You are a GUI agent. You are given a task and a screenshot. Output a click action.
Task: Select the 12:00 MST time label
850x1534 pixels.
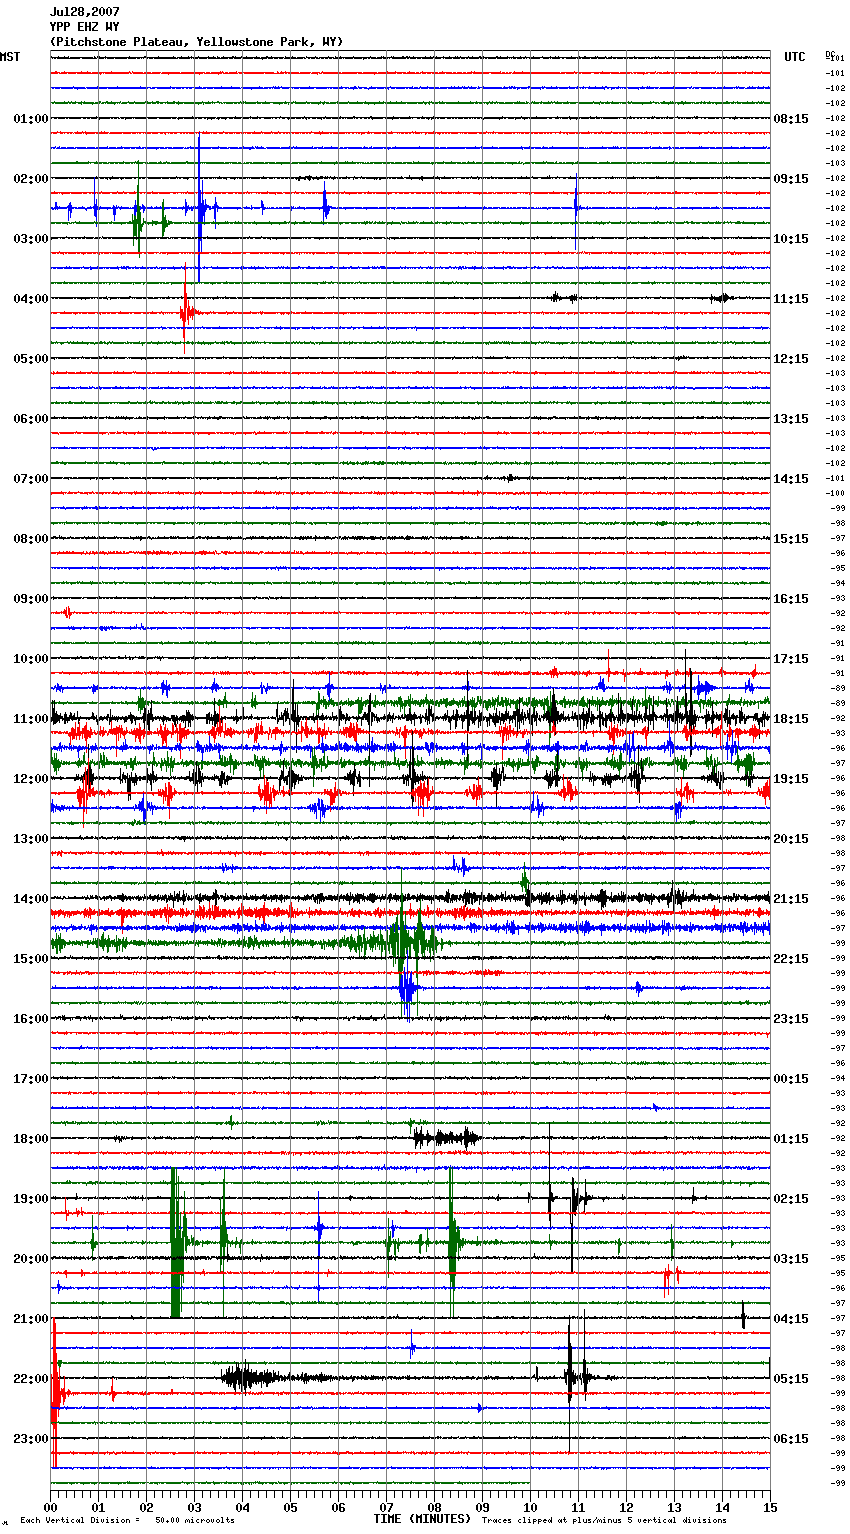click(x=31, y=779)
